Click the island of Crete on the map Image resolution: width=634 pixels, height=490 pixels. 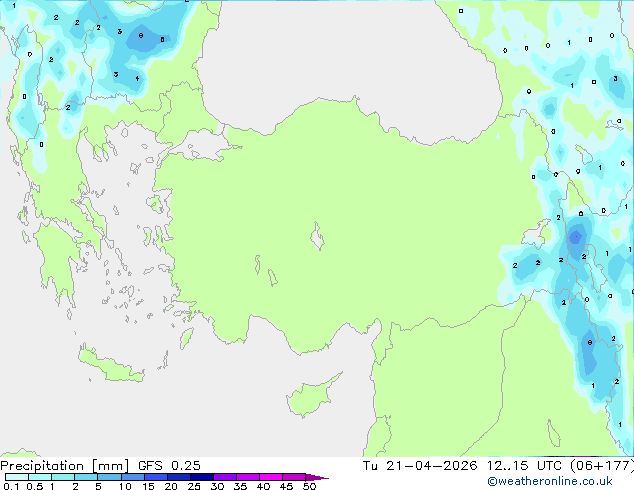coord(111,366)
